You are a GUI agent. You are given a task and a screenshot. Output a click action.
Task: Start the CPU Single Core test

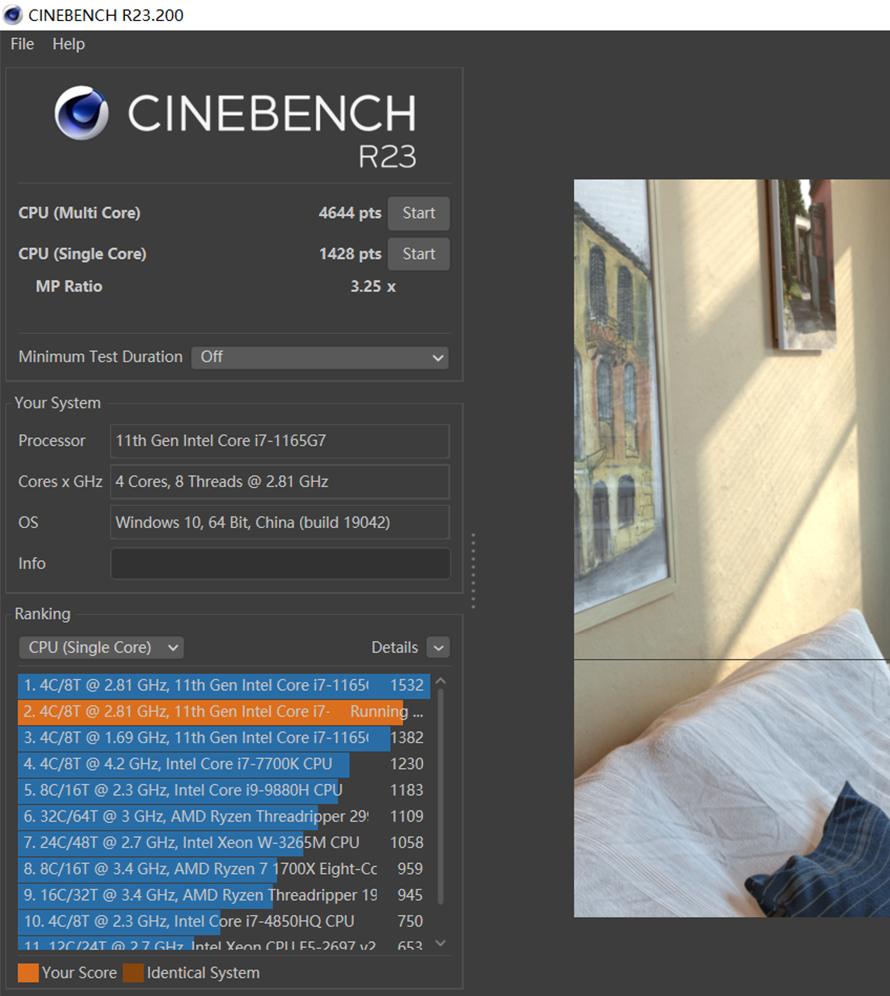[x=418, y=254]
